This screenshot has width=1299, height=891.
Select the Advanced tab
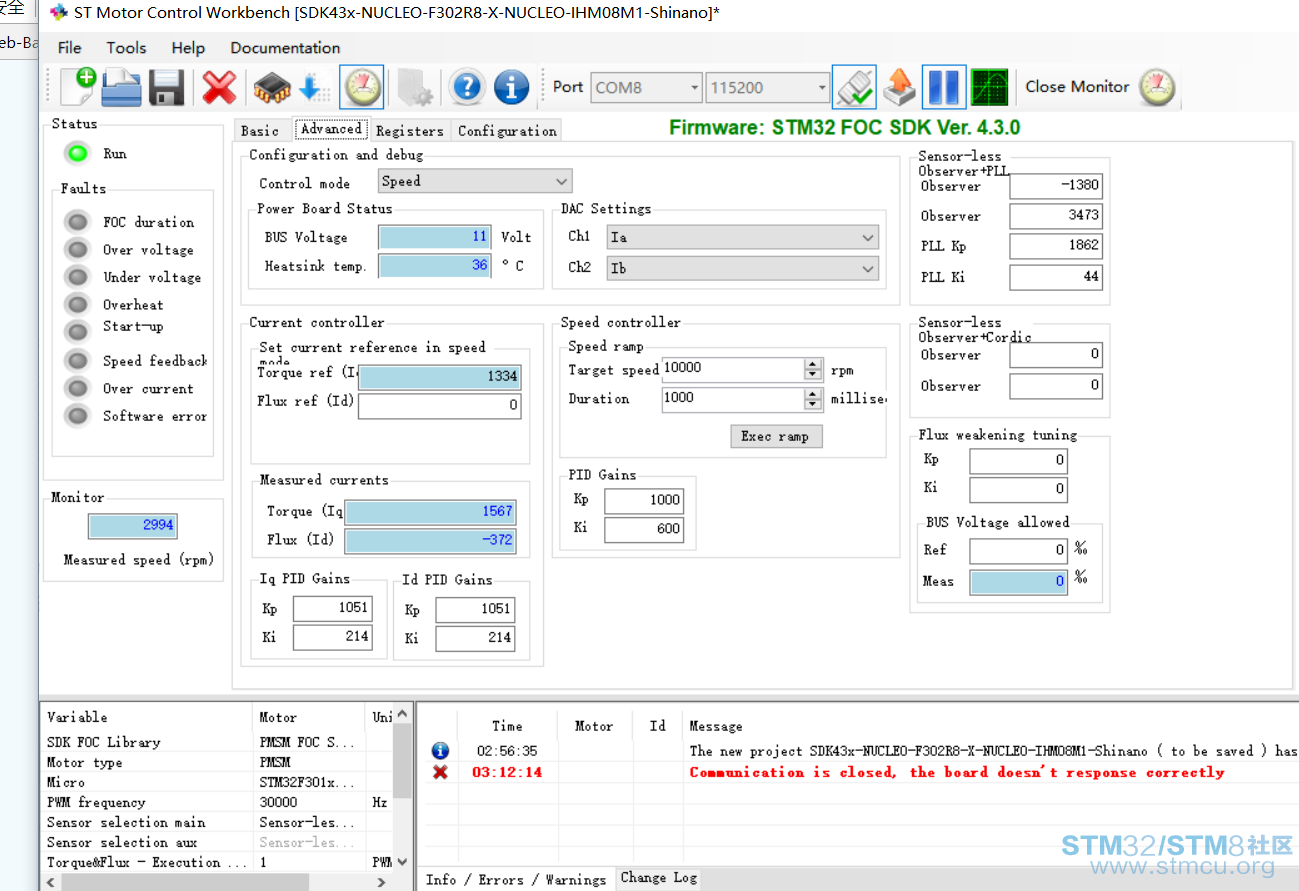[331, 129]
